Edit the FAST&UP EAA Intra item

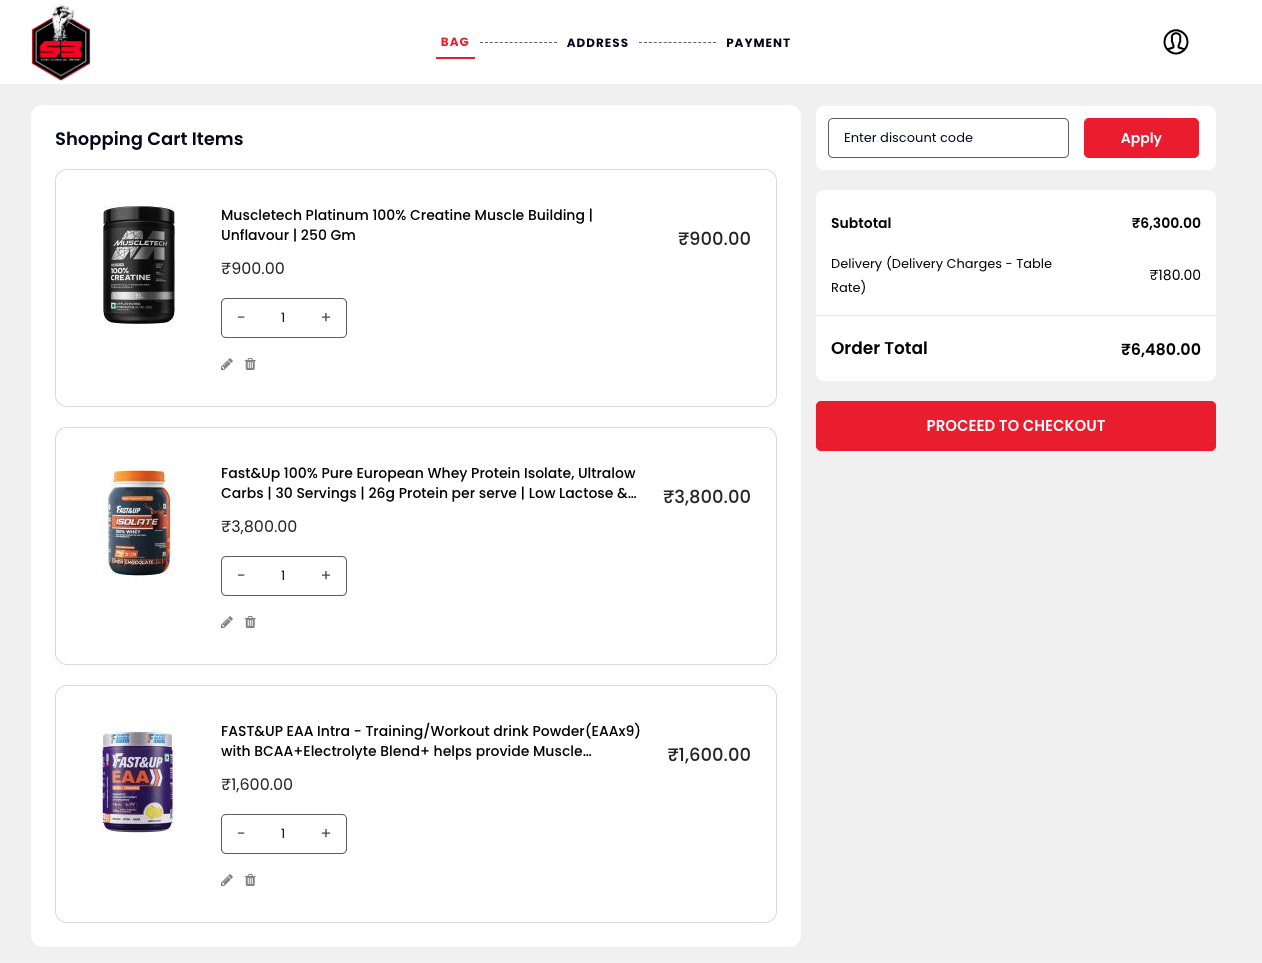coord(227,880)
